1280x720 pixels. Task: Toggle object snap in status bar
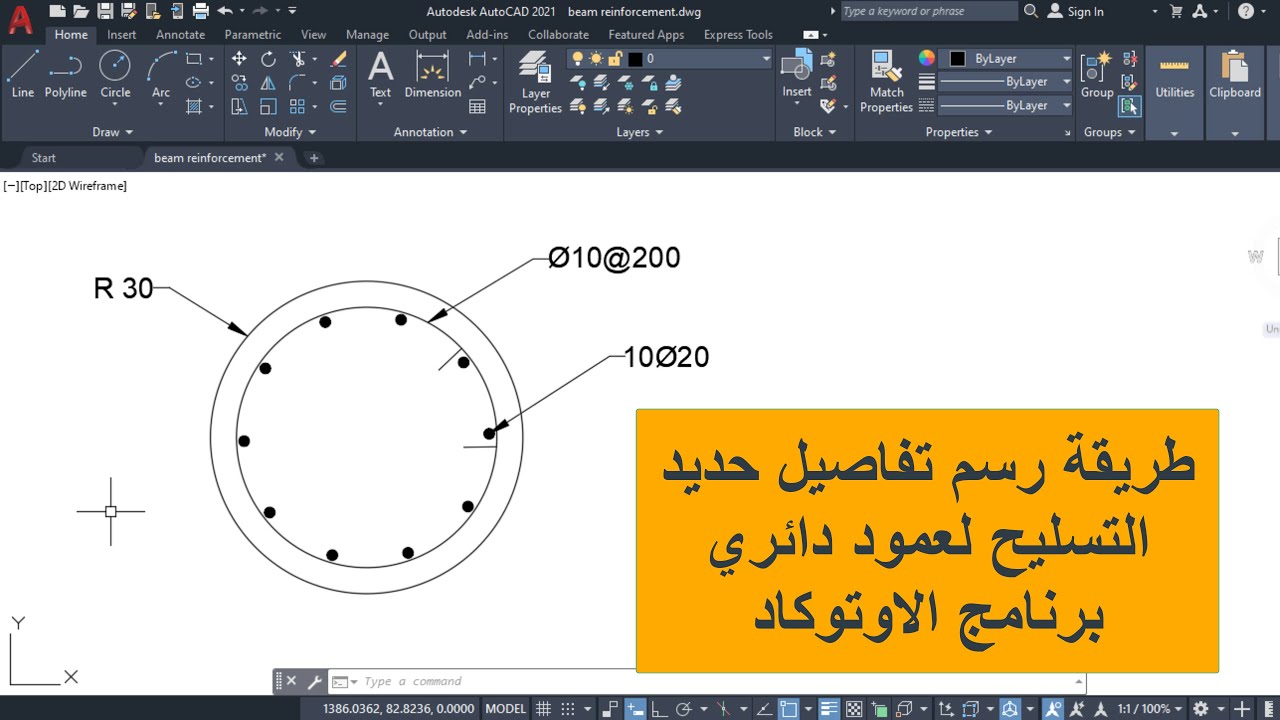pos(789,709)
